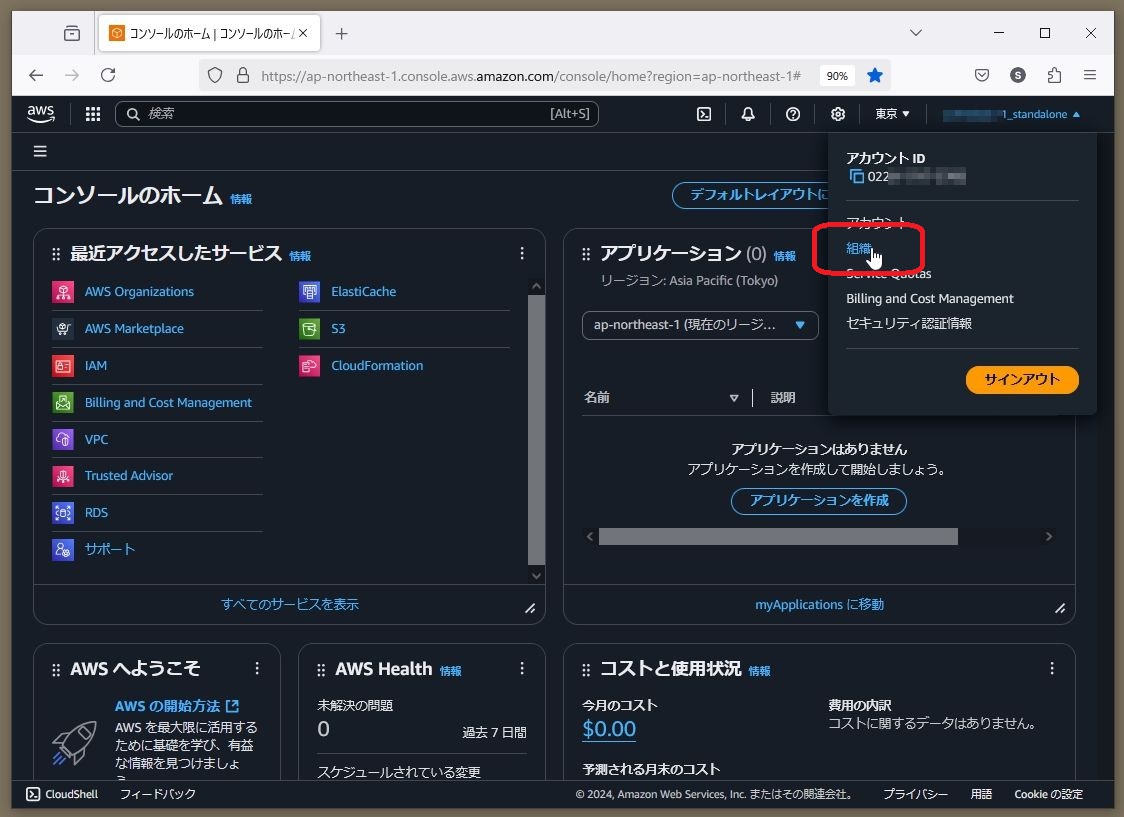Open the プライバシー footer link

[915, 794]
